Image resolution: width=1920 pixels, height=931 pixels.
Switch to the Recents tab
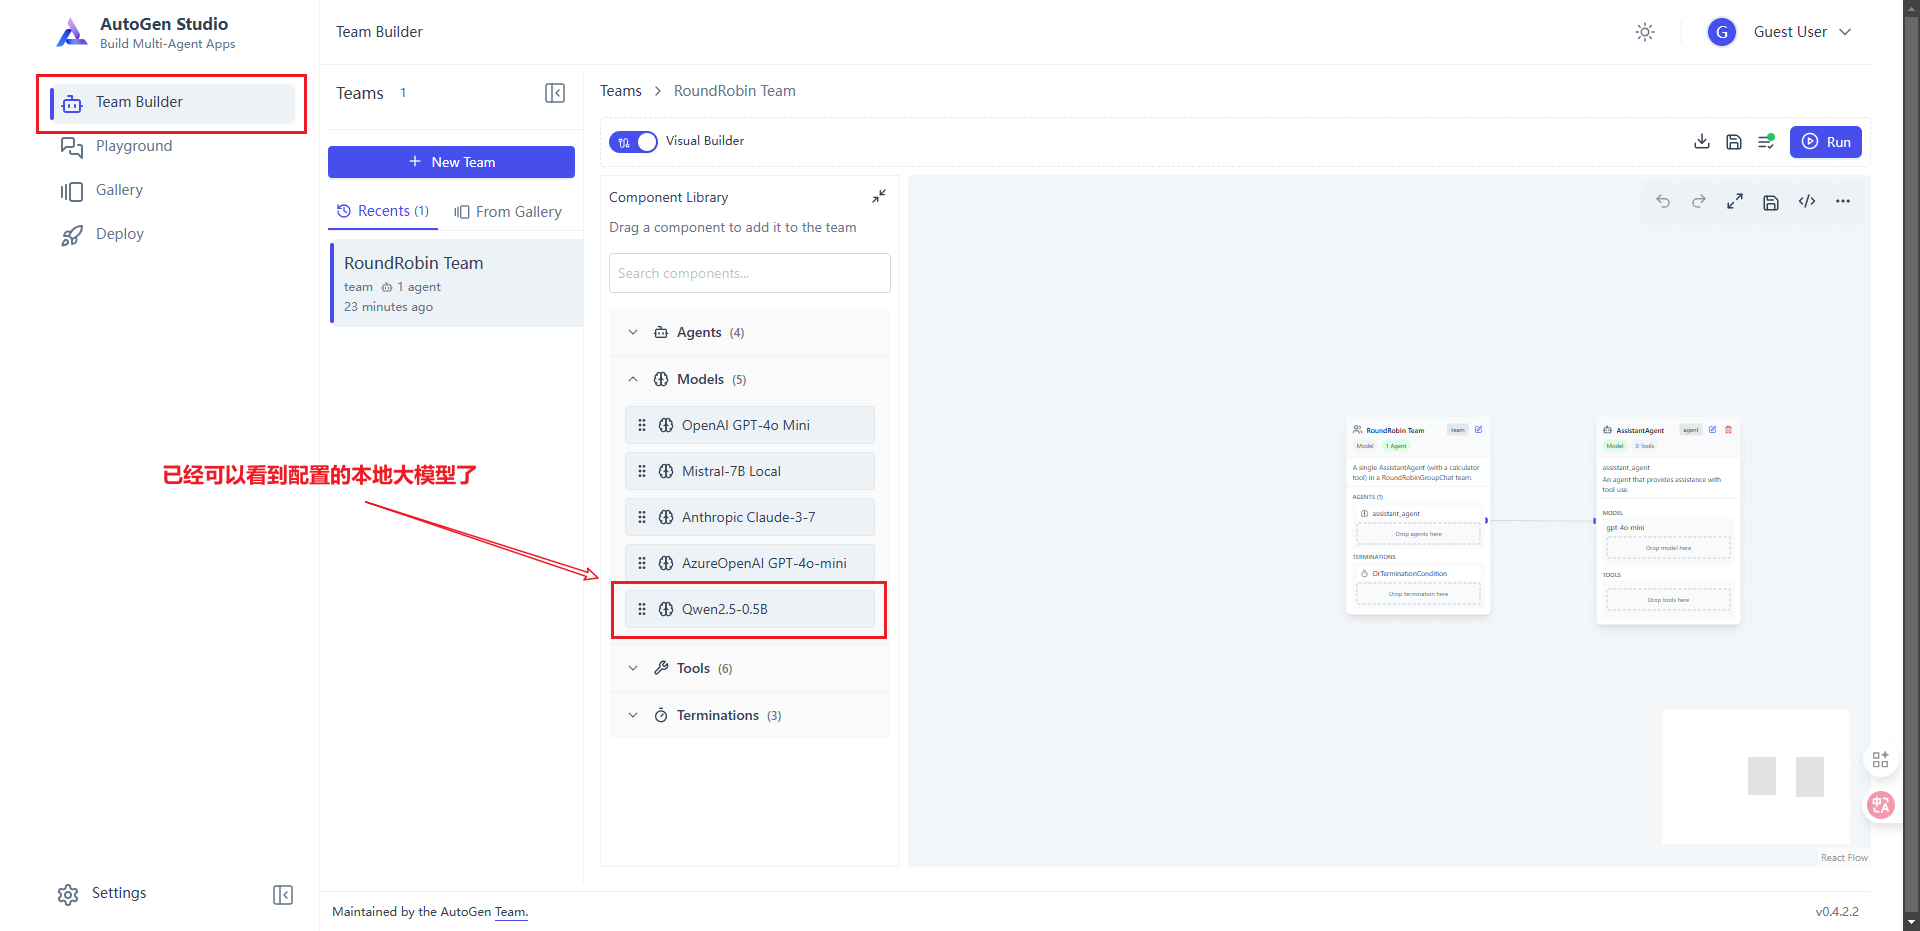coord(383,211)
